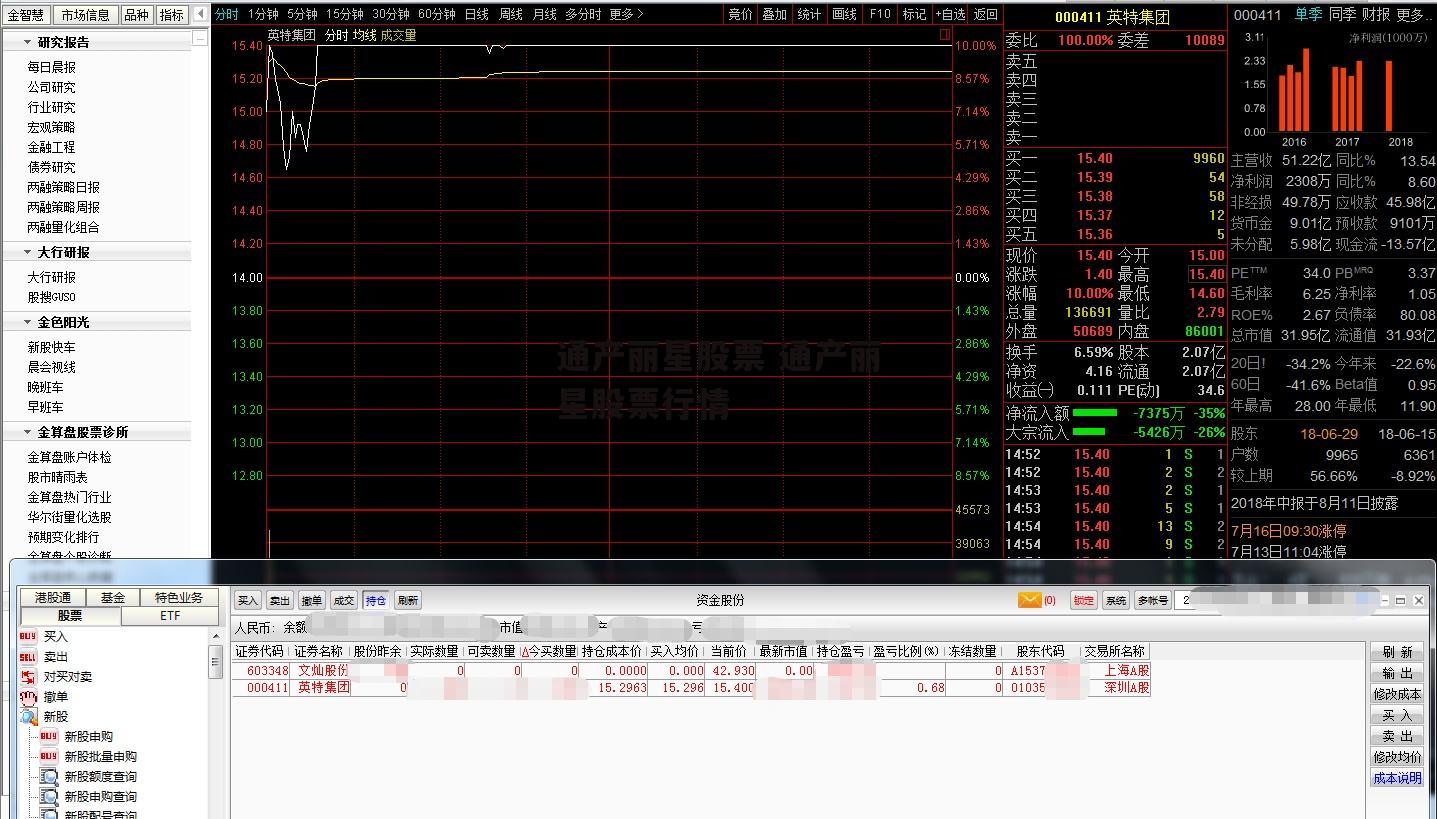The image size is (1437, 819).
Task: Click the 多帐号 button
Action: (x=1152, y=600)
